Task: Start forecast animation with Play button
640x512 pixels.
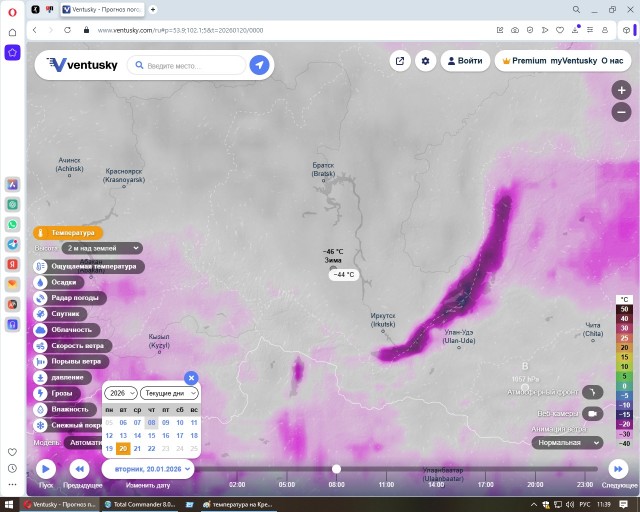Action: pyautogui.click(x=46, y=469)
